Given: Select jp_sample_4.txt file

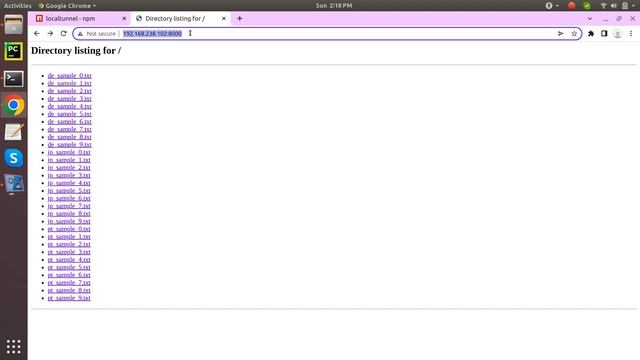Looking at the screenshot, I should click(x=69, y=183).
